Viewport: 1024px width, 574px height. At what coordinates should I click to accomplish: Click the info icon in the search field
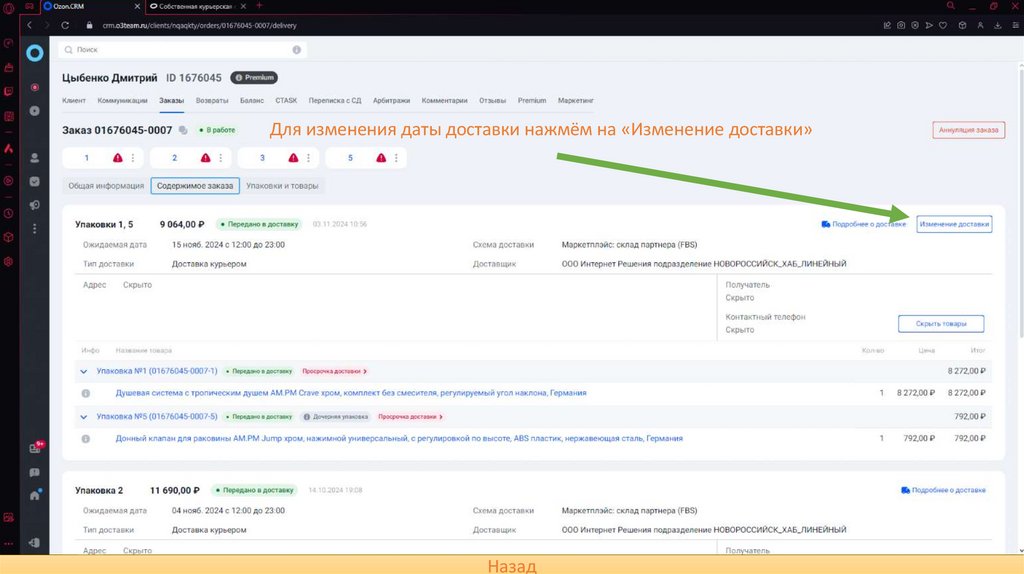(x=296, y=50)
